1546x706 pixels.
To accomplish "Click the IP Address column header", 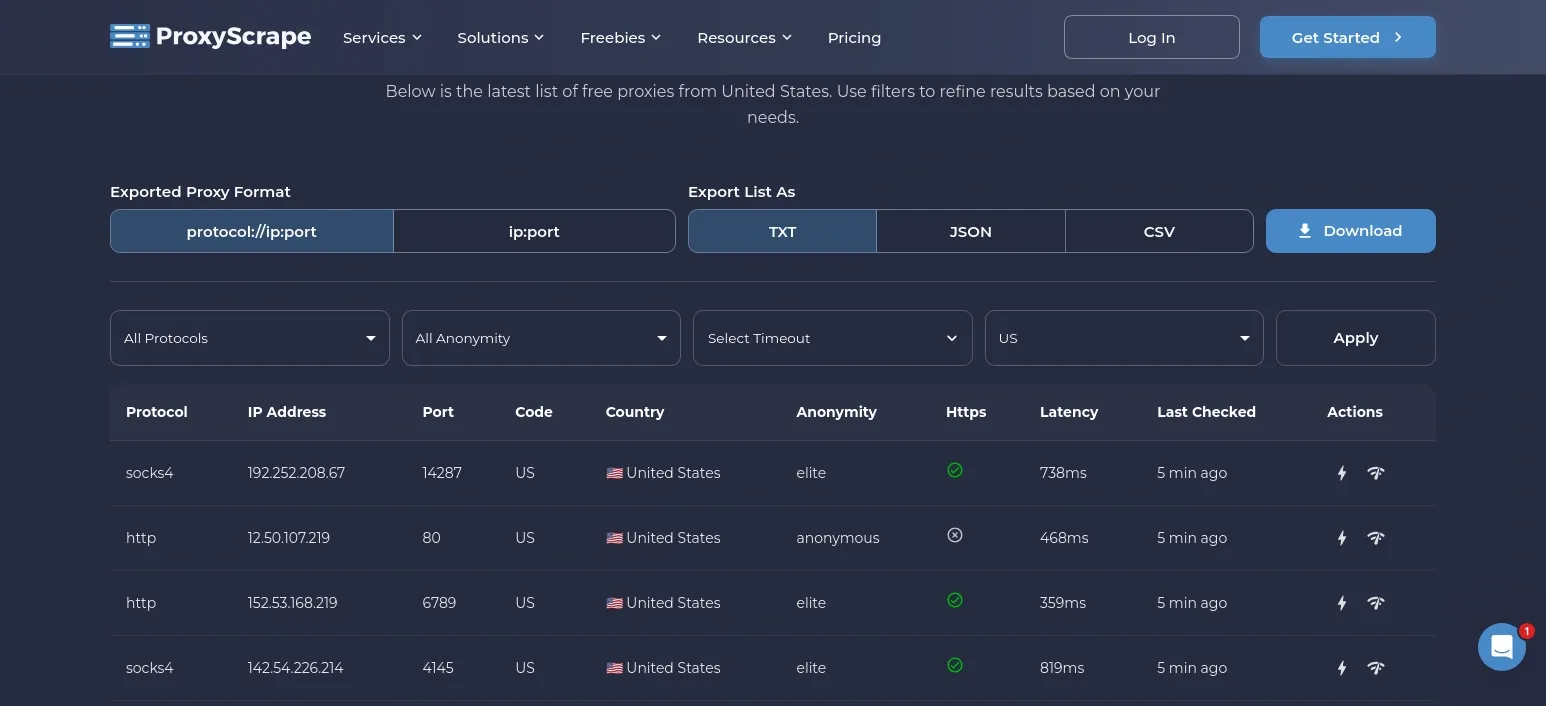I will click(287, 412).
